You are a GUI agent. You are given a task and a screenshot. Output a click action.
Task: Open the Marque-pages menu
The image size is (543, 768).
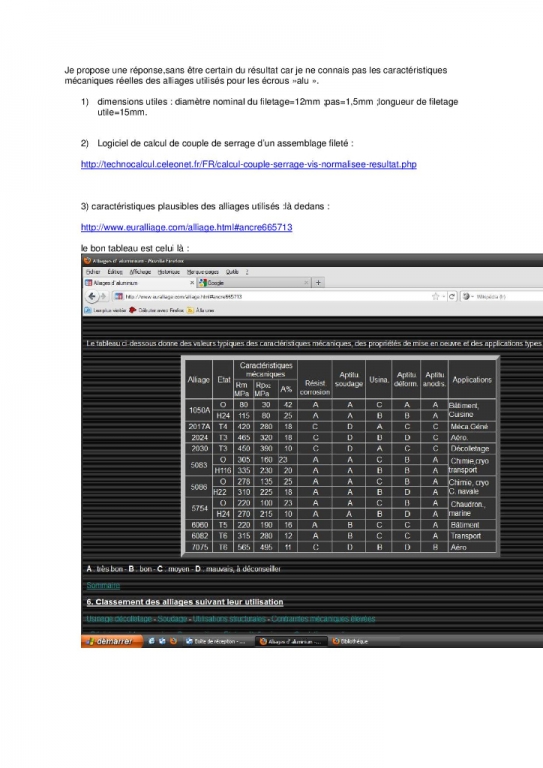pyautogui.click(x=203, y=272)
